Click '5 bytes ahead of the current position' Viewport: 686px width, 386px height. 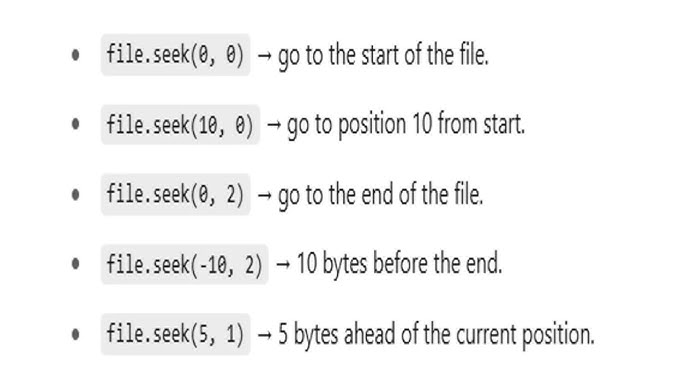(436, 335)
